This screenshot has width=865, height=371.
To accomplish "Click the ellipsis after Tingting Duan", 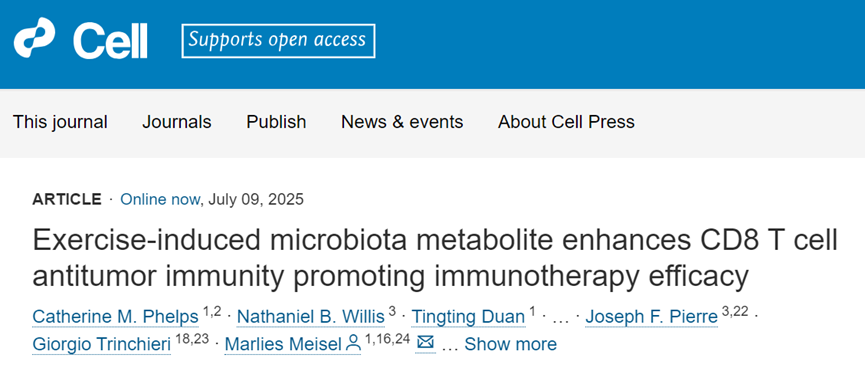I will [x=560, y=318].
